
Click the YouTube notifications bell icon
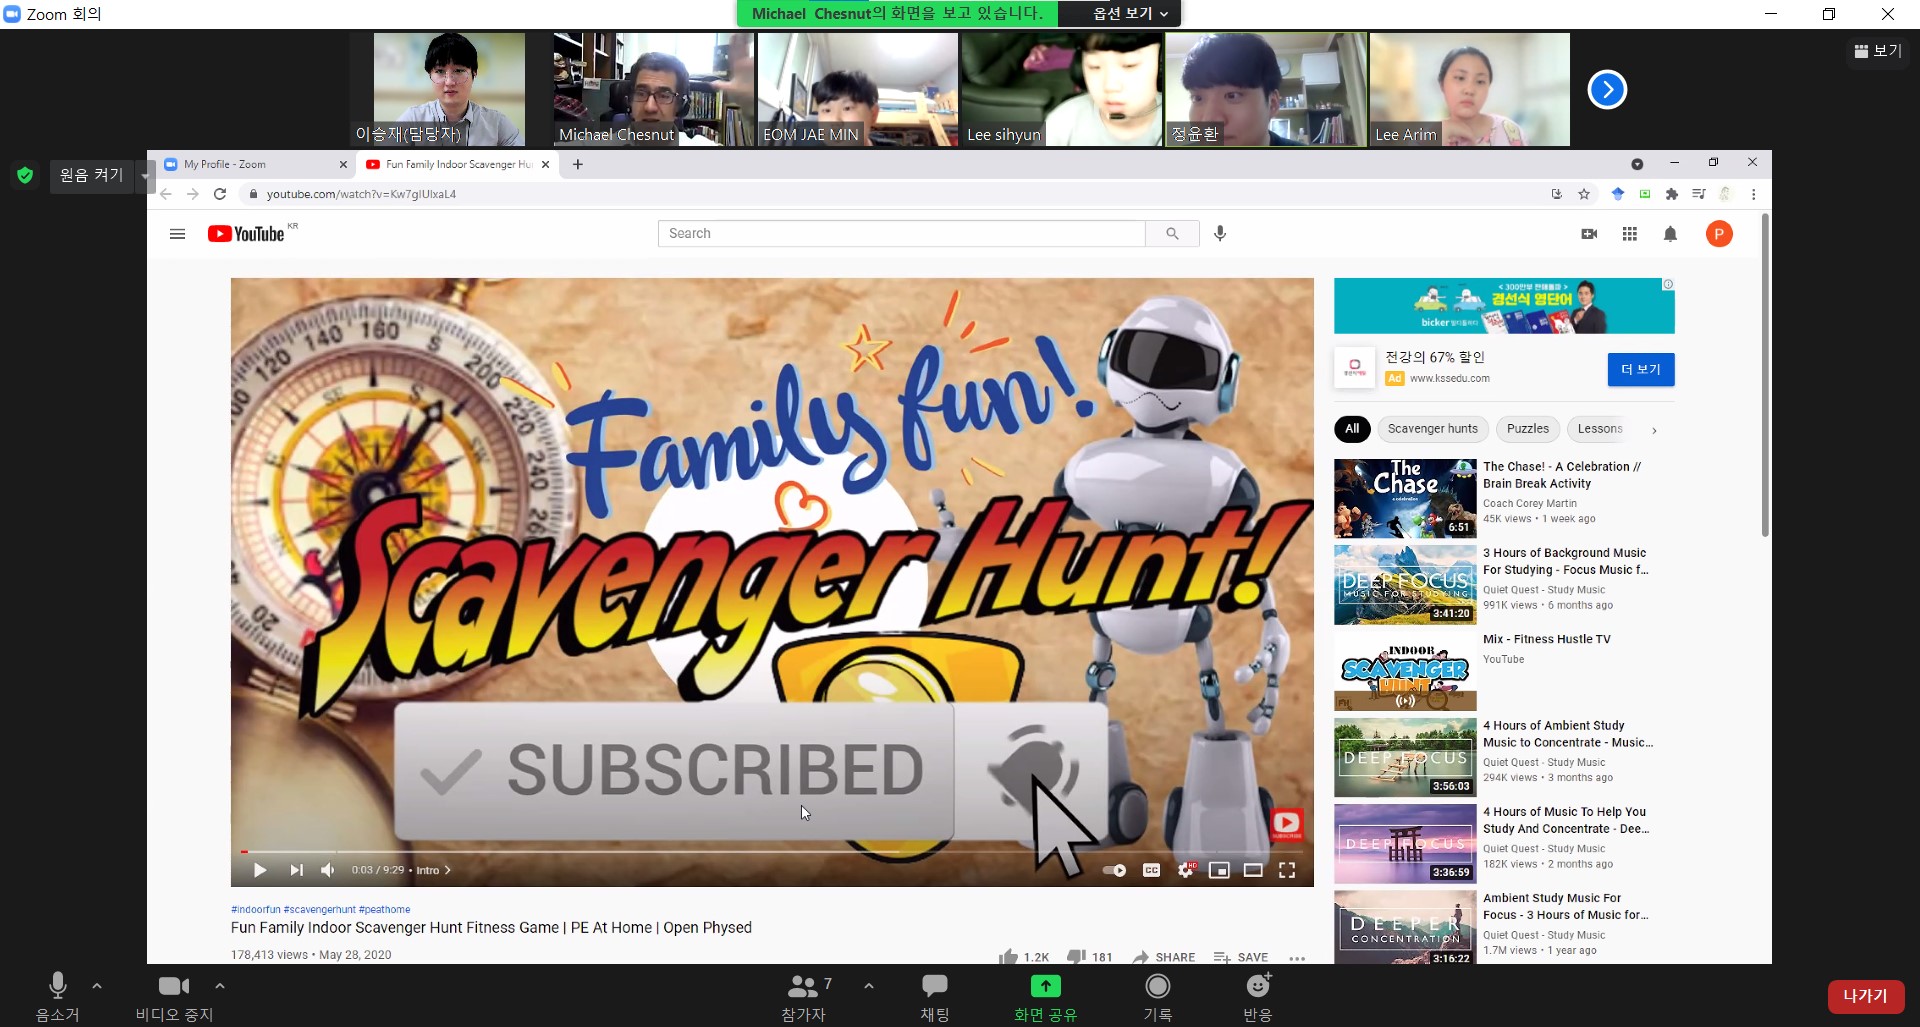click(x=1670, y=234)
